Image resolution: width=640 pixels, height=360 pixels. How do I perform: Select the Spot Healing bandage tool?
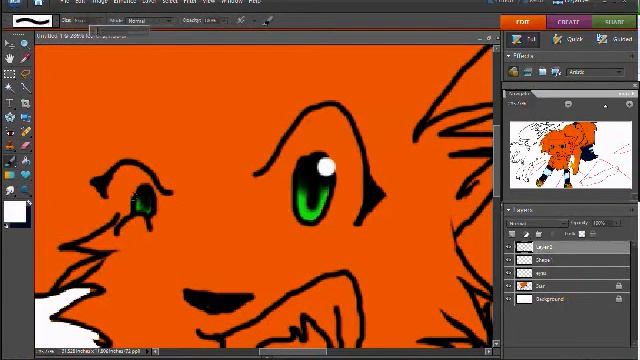coord(25,132)
